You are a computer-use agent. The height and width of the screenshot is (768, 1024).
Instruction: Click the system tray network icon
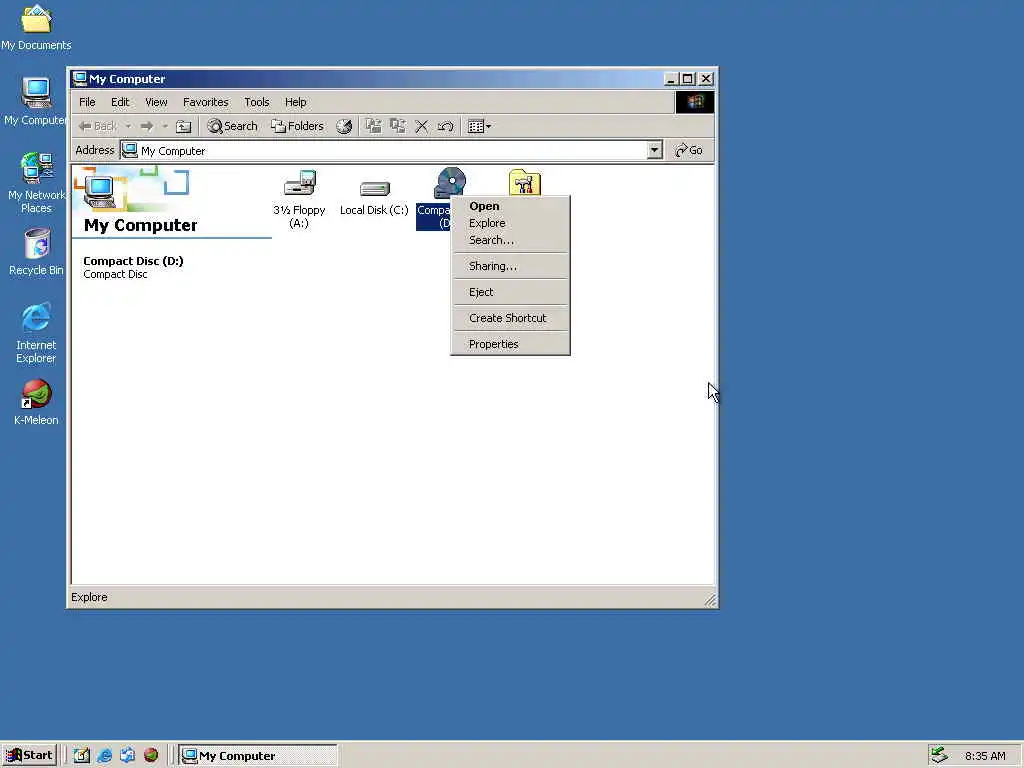[939, 755]
